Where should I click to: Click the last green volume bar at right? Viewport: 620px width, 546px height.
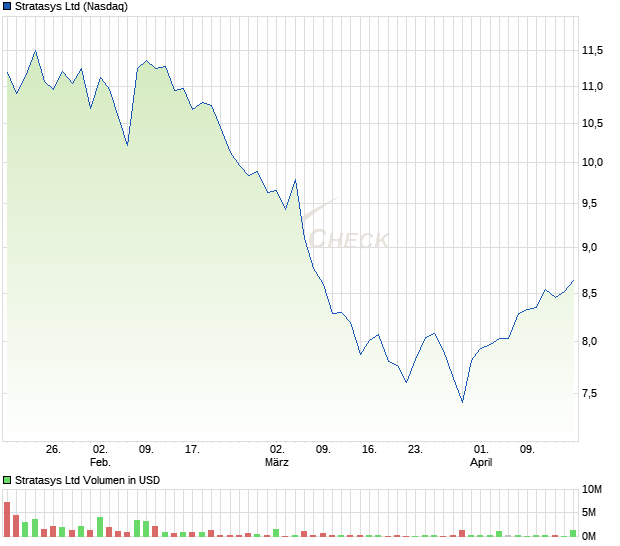pyautogui.click(x=573, y=533)
